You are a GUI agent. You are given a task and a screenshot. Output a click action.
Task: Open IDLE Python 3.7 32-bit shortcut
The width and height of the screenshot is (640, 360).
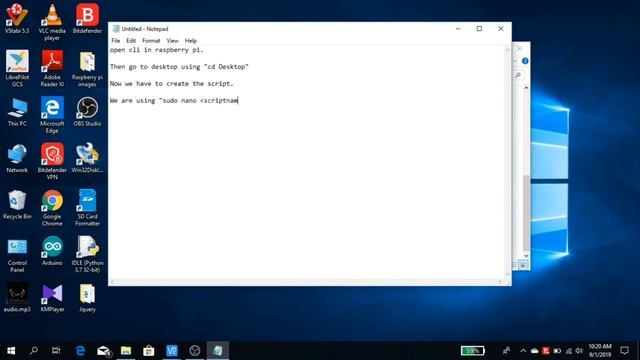[x=87, y=254]
